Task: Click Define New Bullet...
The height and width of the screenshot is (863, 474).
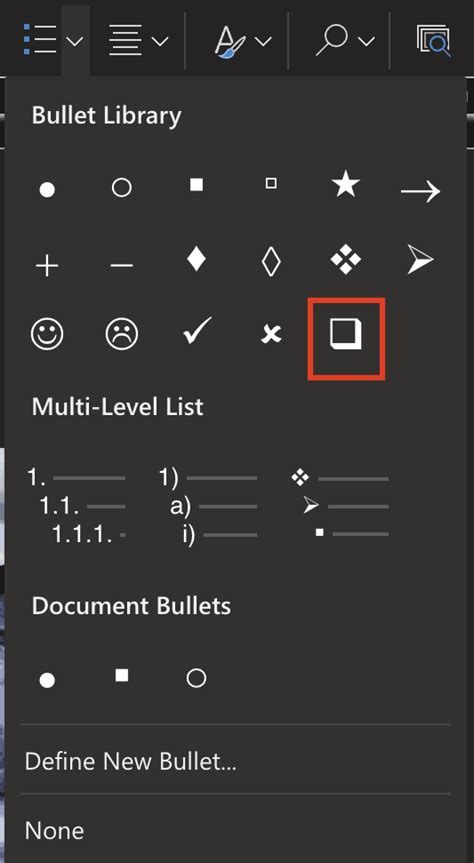Action: tap(130, 761)
